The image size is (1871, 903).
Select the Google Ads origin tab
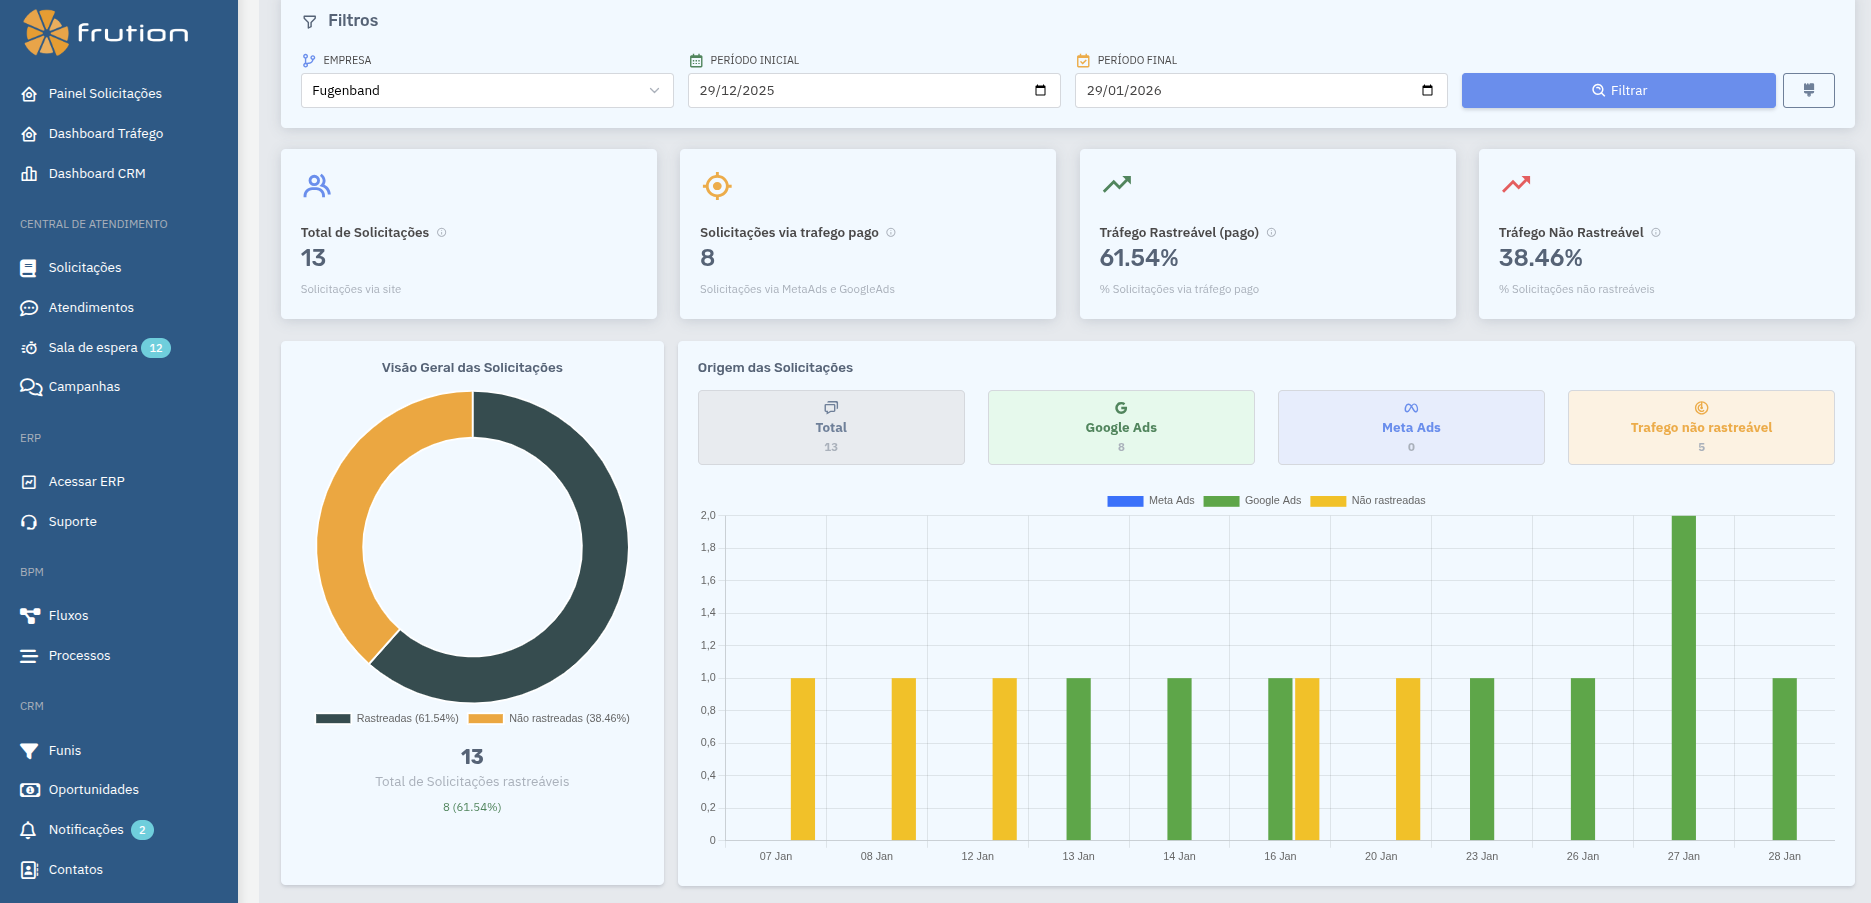[x=1120, y=428]
